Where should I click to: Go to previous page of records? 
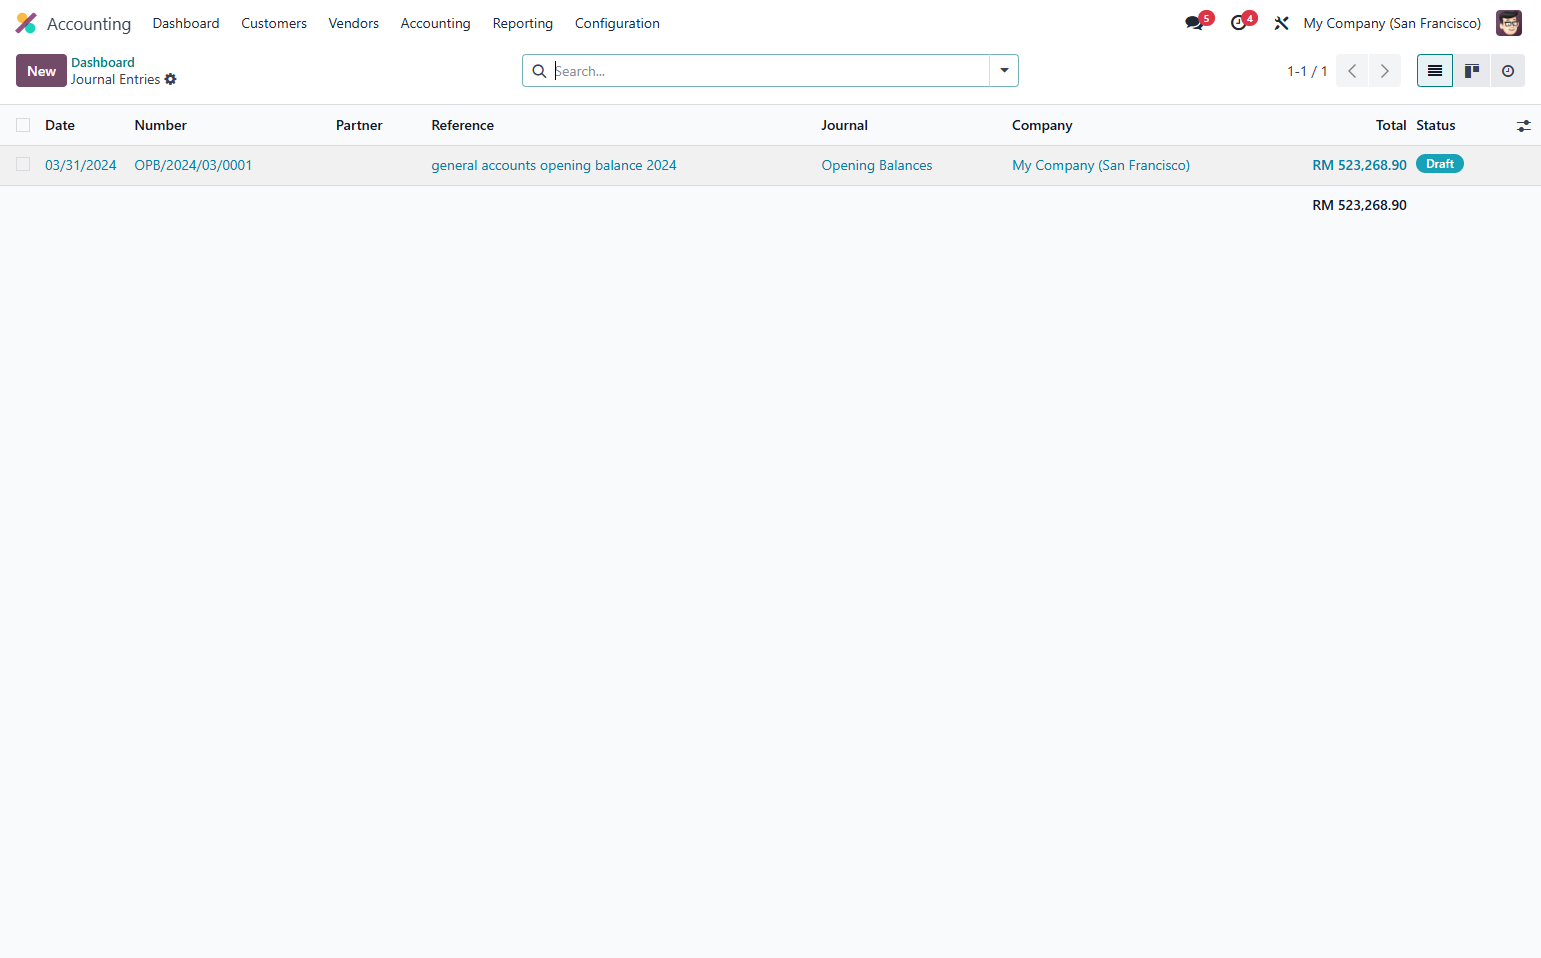click(1352, 71)
